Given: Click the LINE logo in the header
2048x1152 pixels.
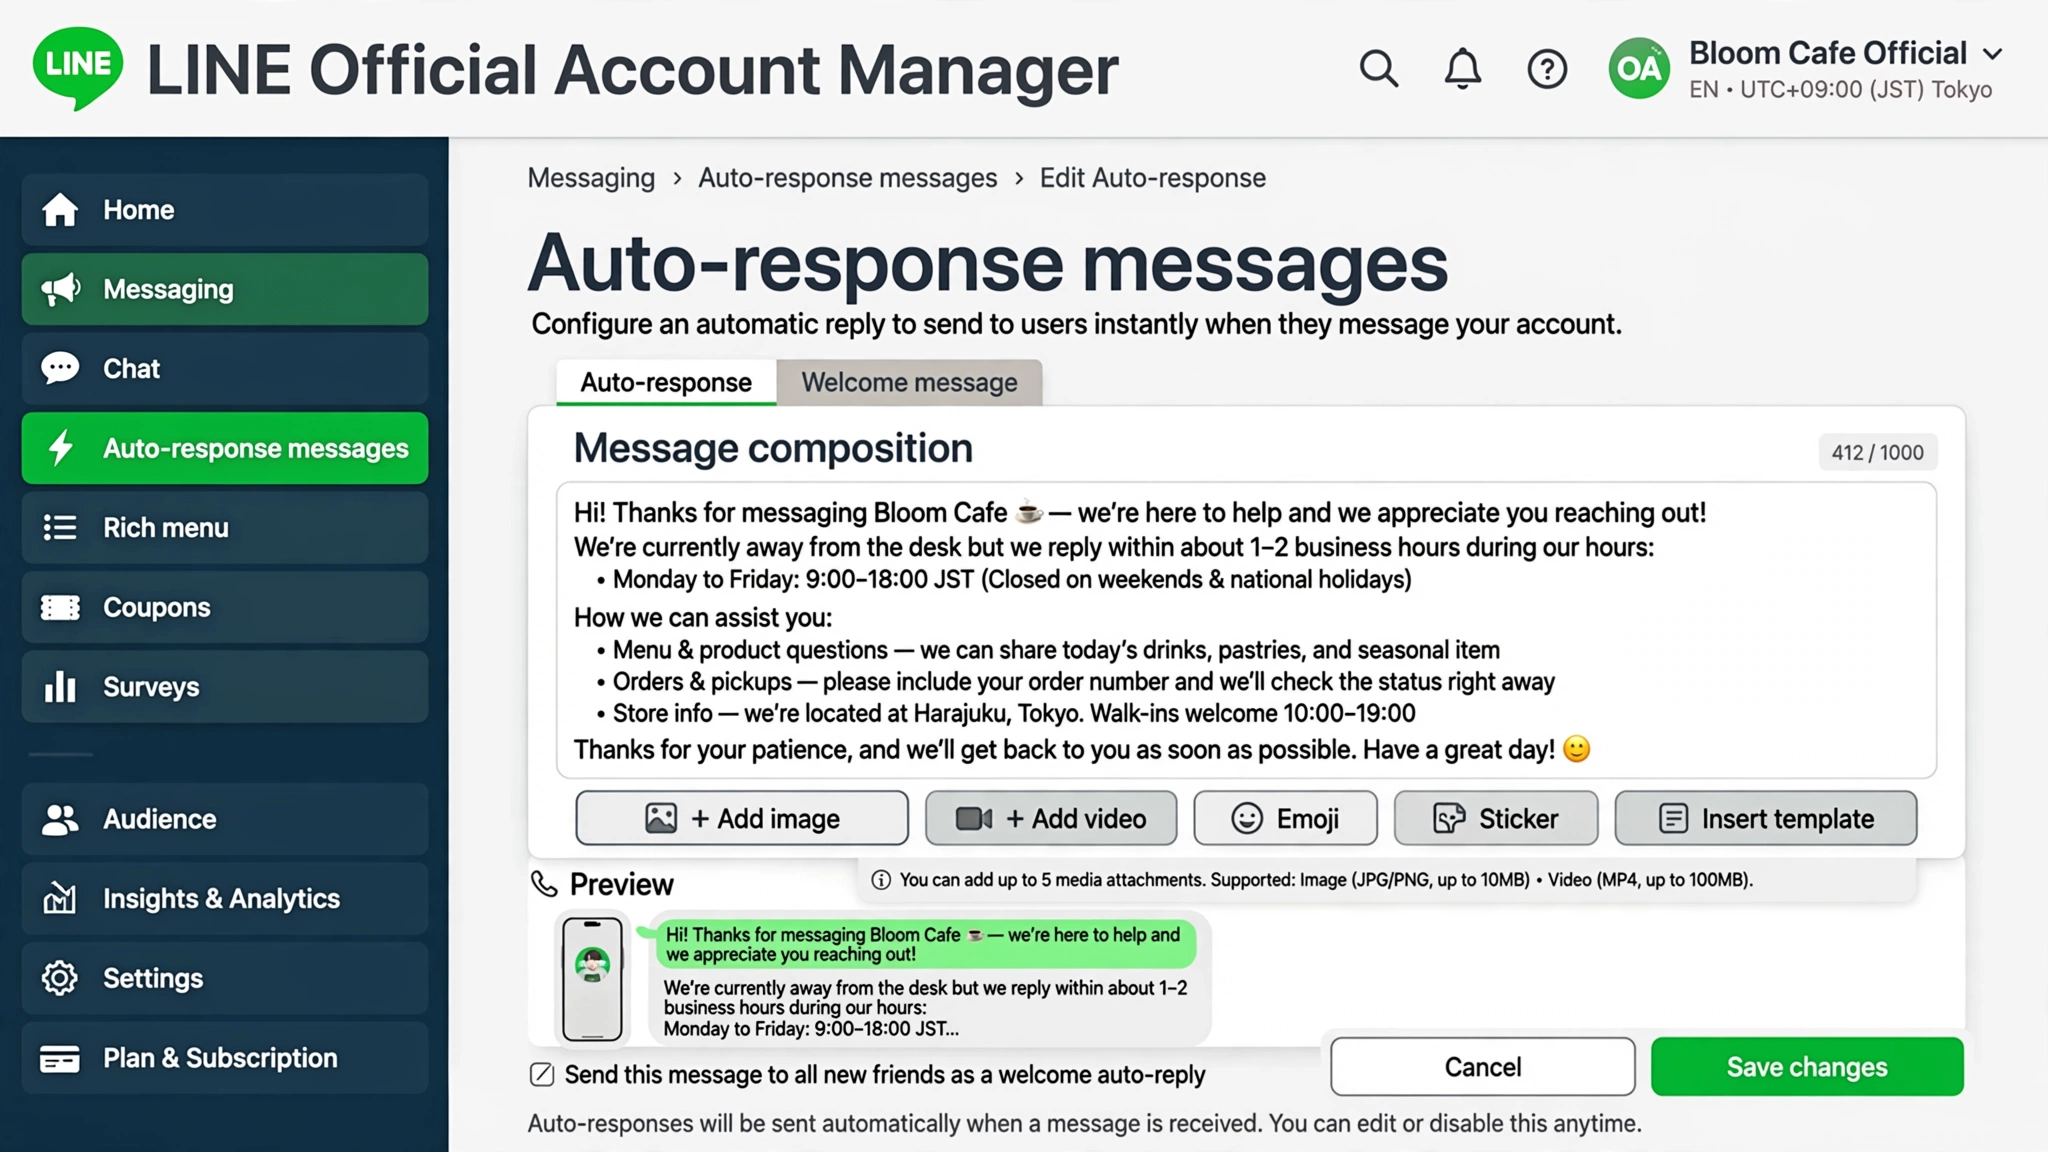Looking at the screenshot, I should 78,68.
